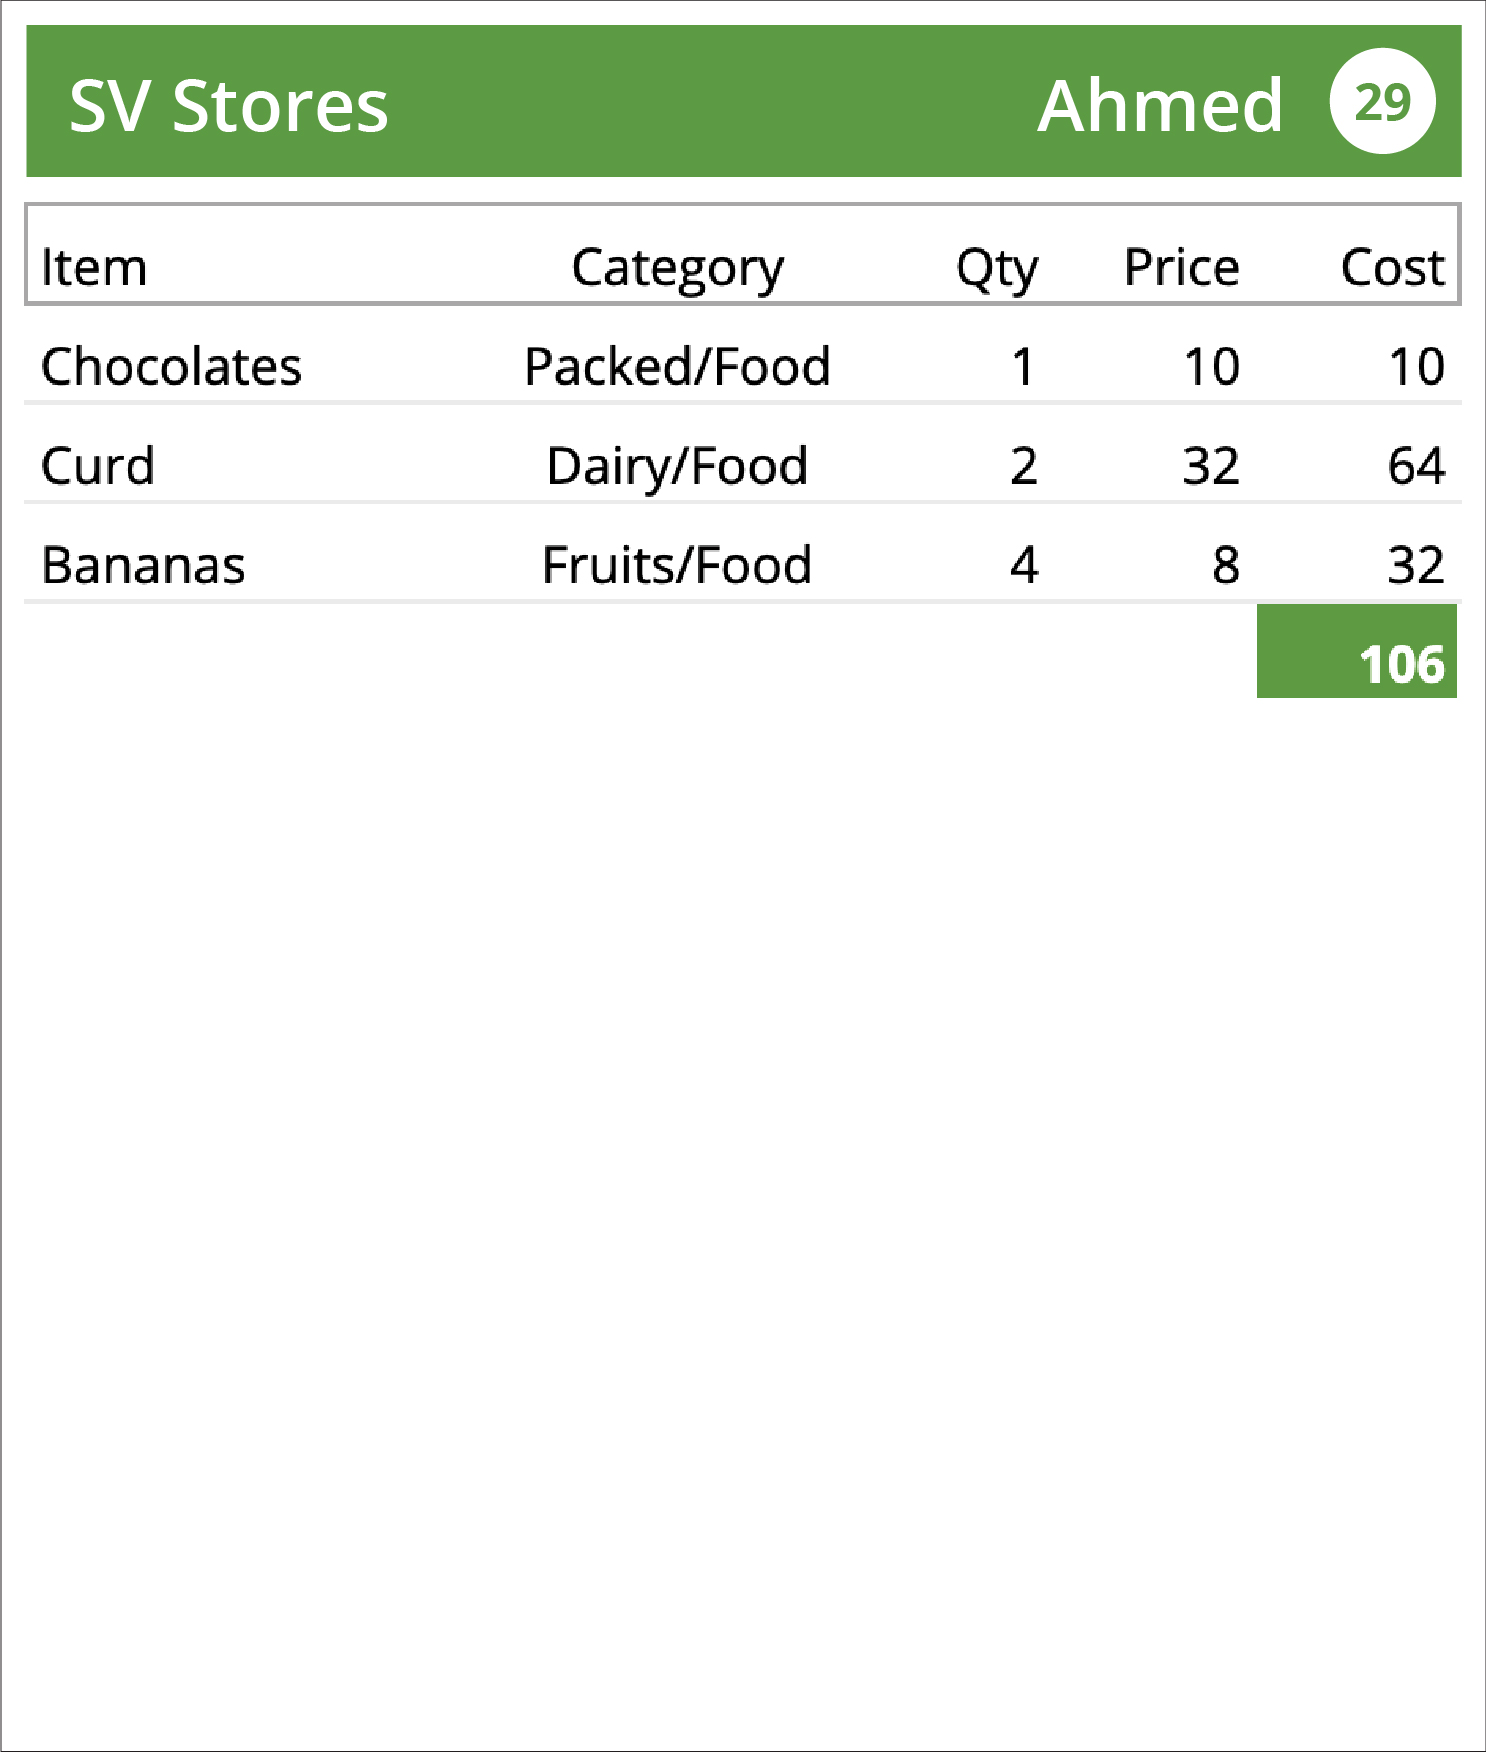Select the Bananas item cell
This screenshot has height=1752, width=1486.
point(143,566)
